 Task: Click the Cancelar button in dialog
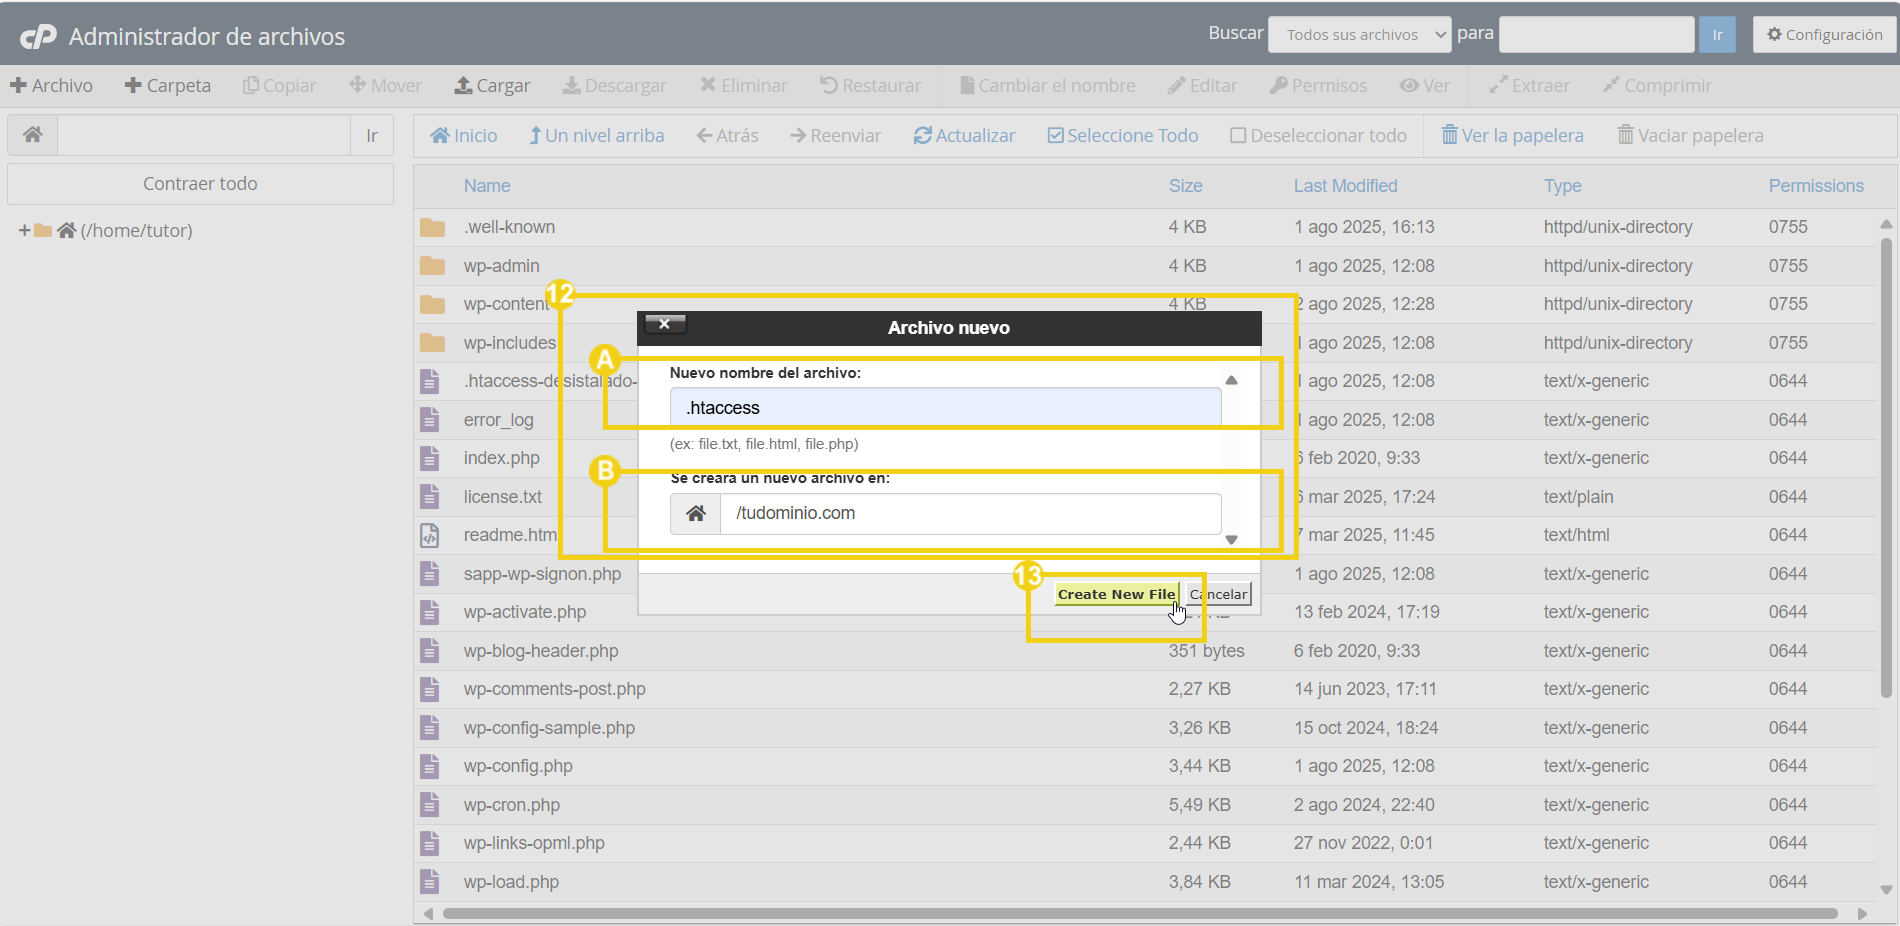tap(1218, 594)
